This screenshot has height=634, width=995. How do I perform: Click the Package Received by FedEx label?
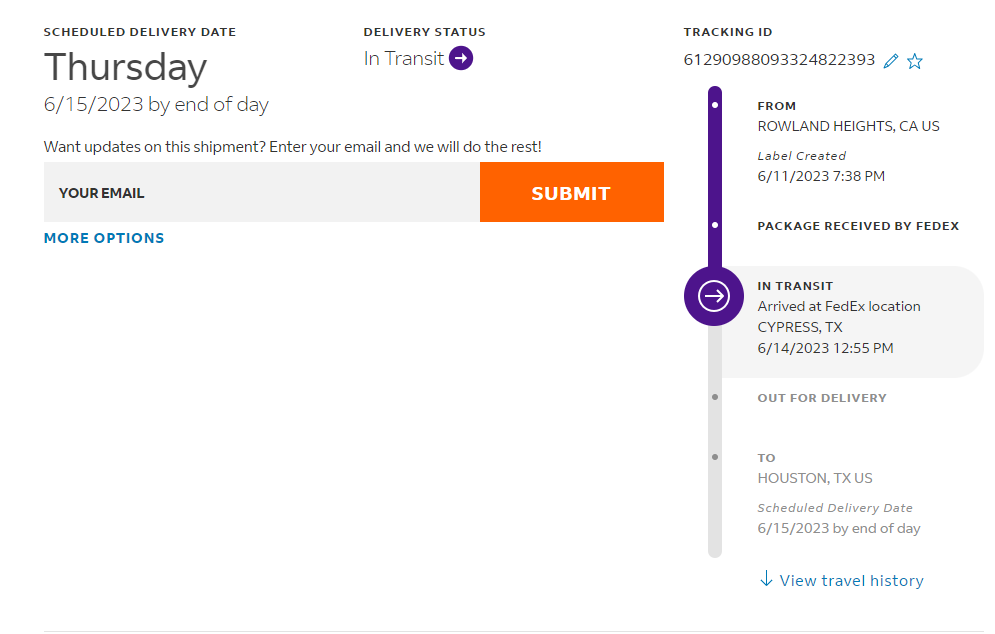pyautogui.click(x=858, y=226)
